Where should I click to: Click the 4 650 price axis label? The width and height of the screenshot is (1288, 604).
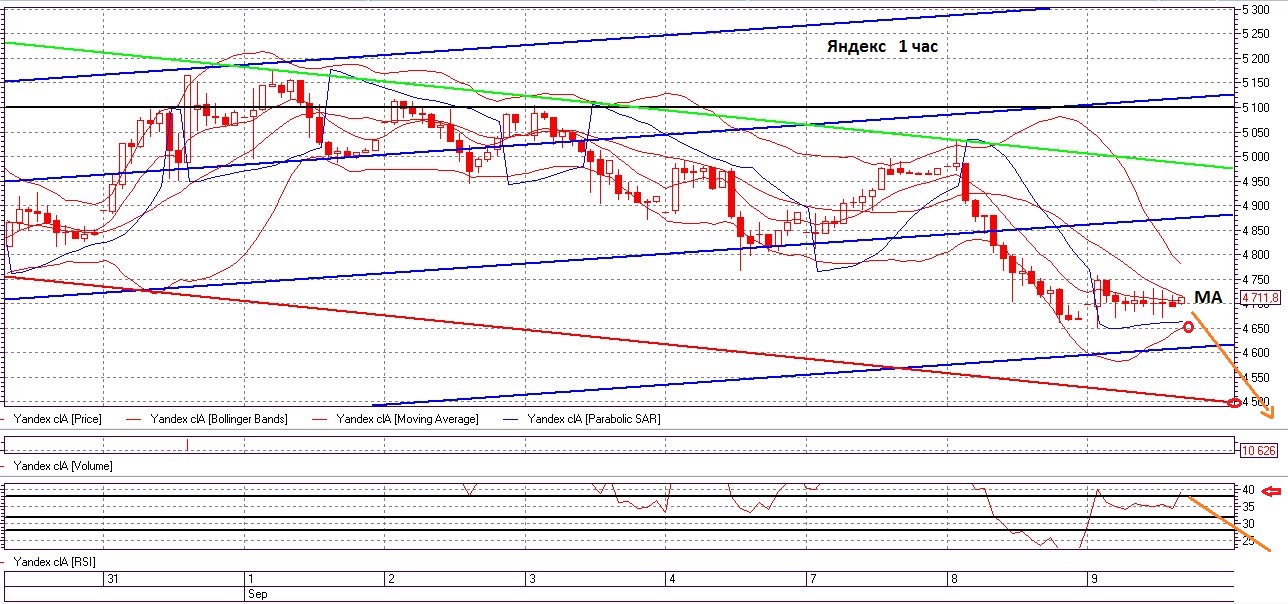click(1257, 328)
